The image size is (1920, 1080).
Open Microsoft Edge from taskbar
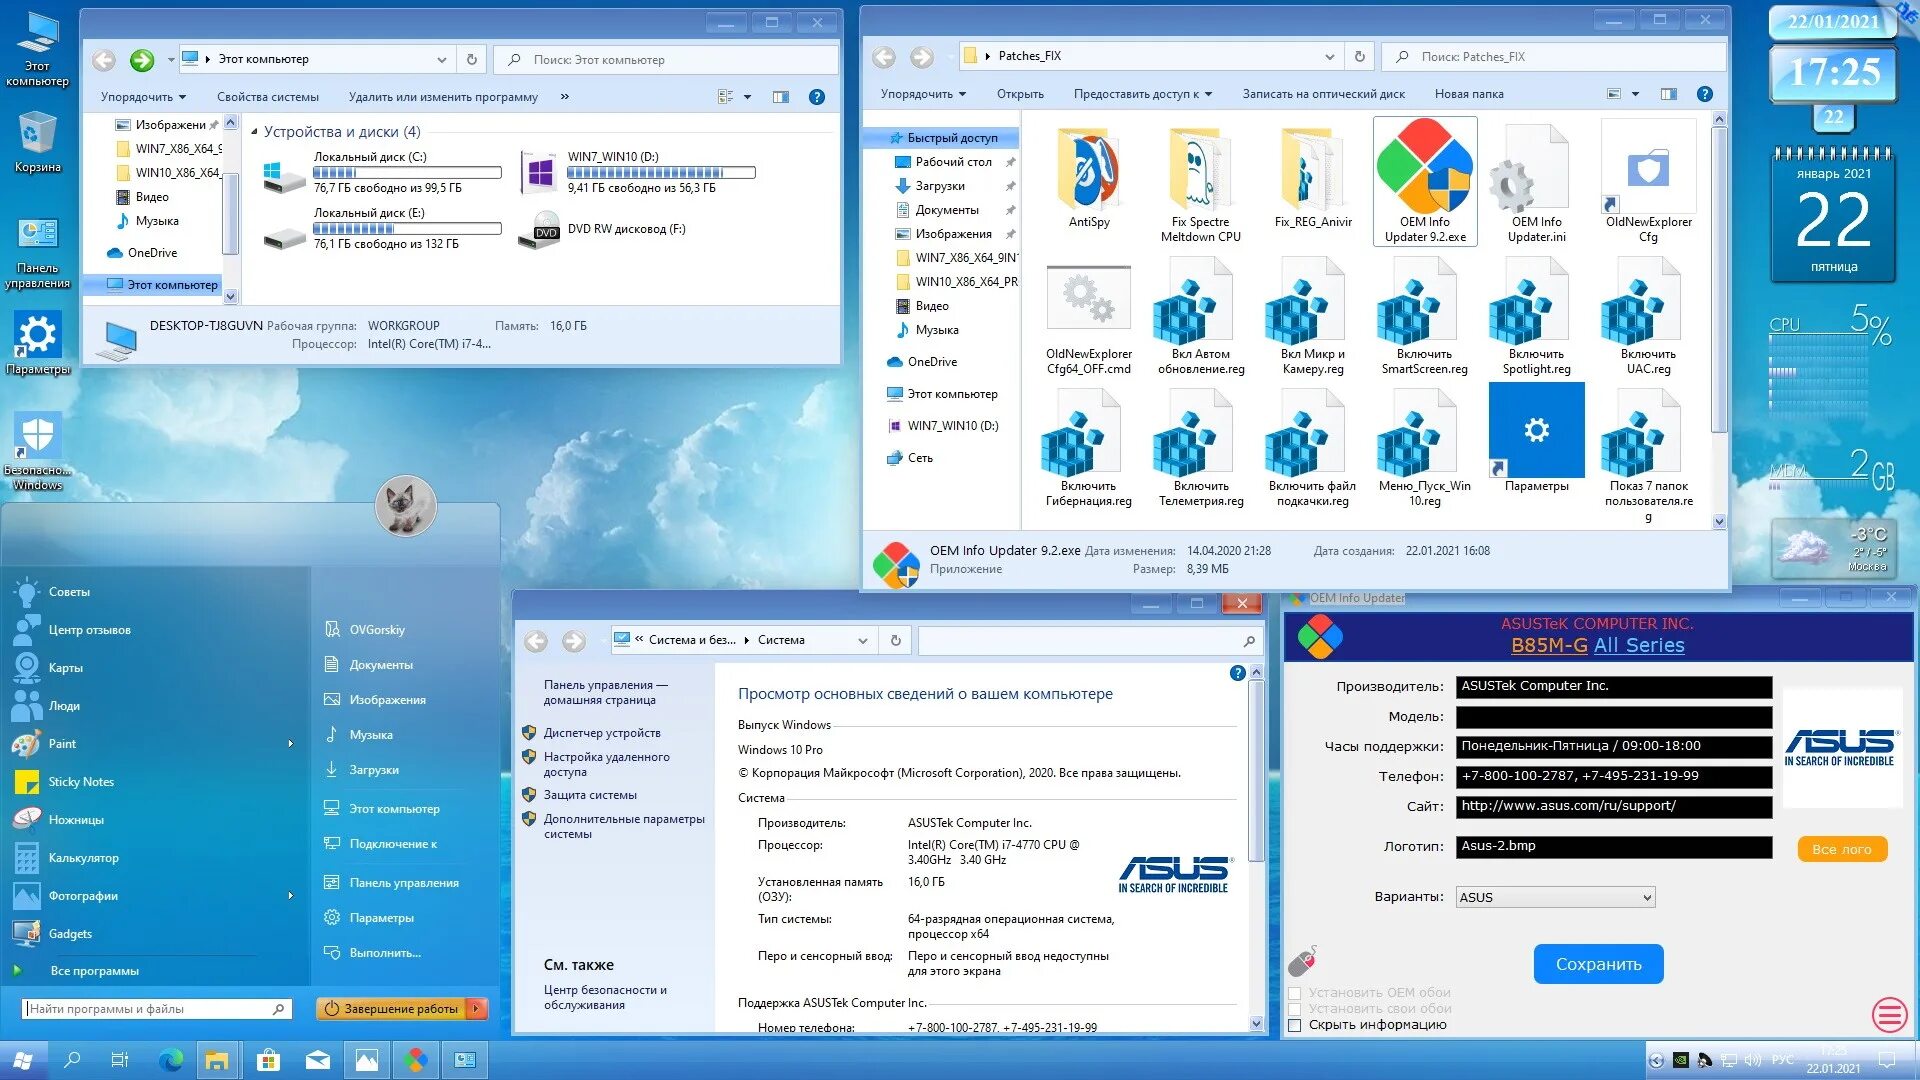point(171,1060)
